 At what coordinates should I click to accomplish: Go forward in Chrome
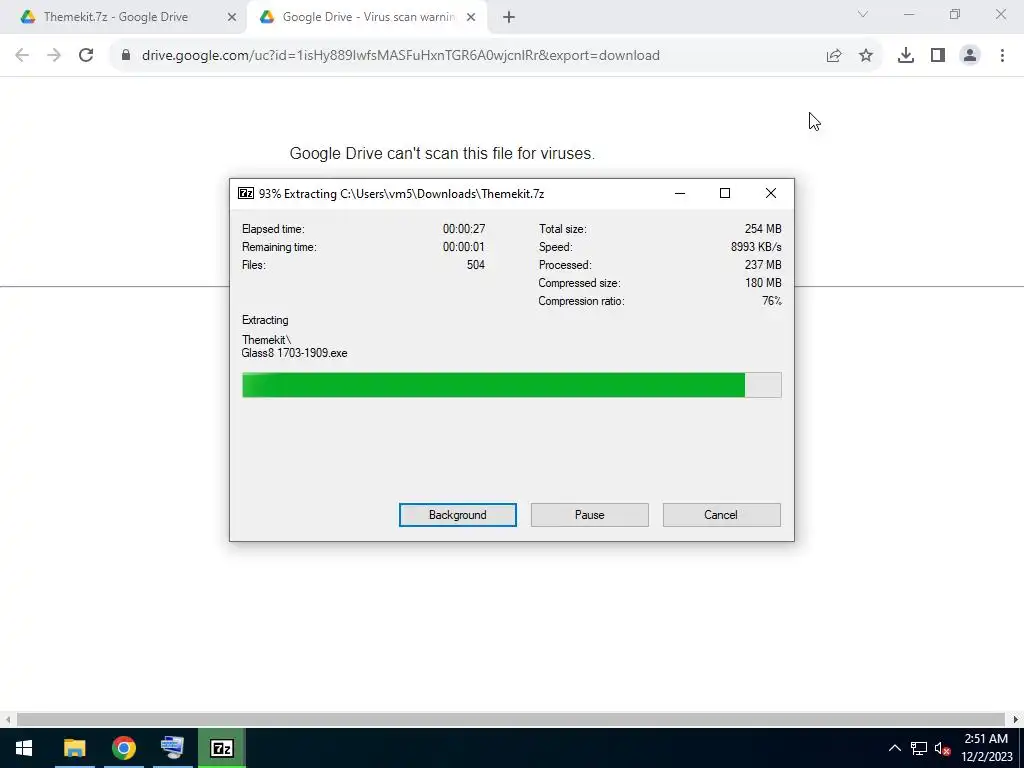click(x=54, y=56)
